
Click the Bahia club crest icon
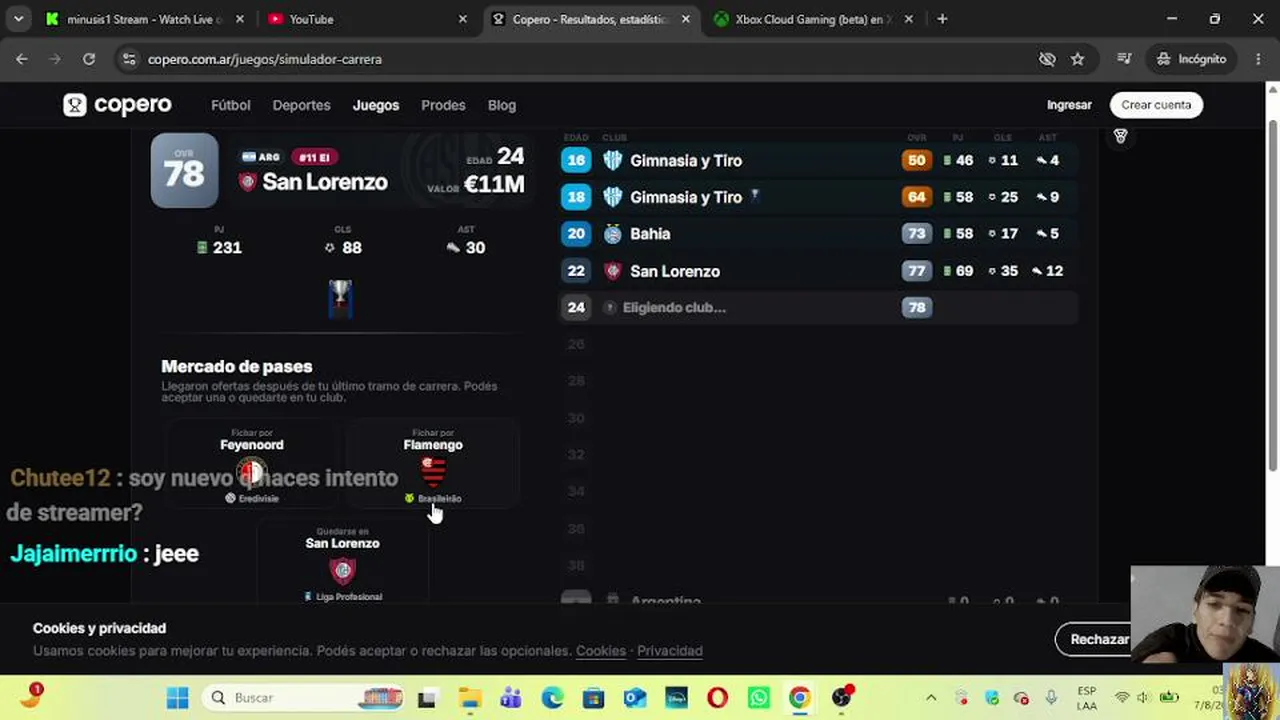coord(613,234)
